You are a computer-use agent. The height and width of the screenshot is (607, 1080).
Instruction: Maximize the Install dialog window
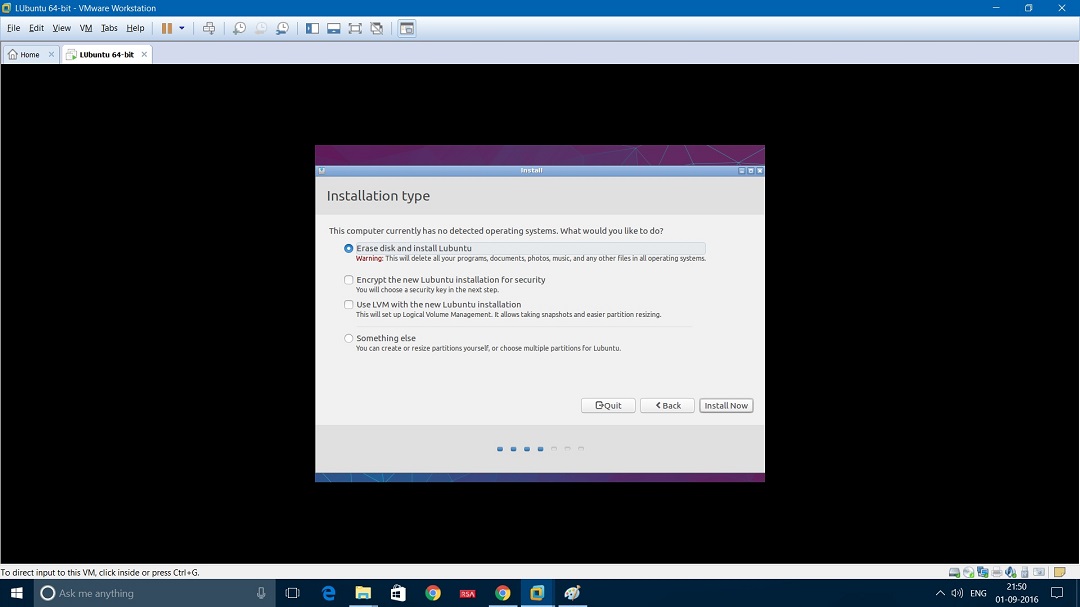click(751, 171)
